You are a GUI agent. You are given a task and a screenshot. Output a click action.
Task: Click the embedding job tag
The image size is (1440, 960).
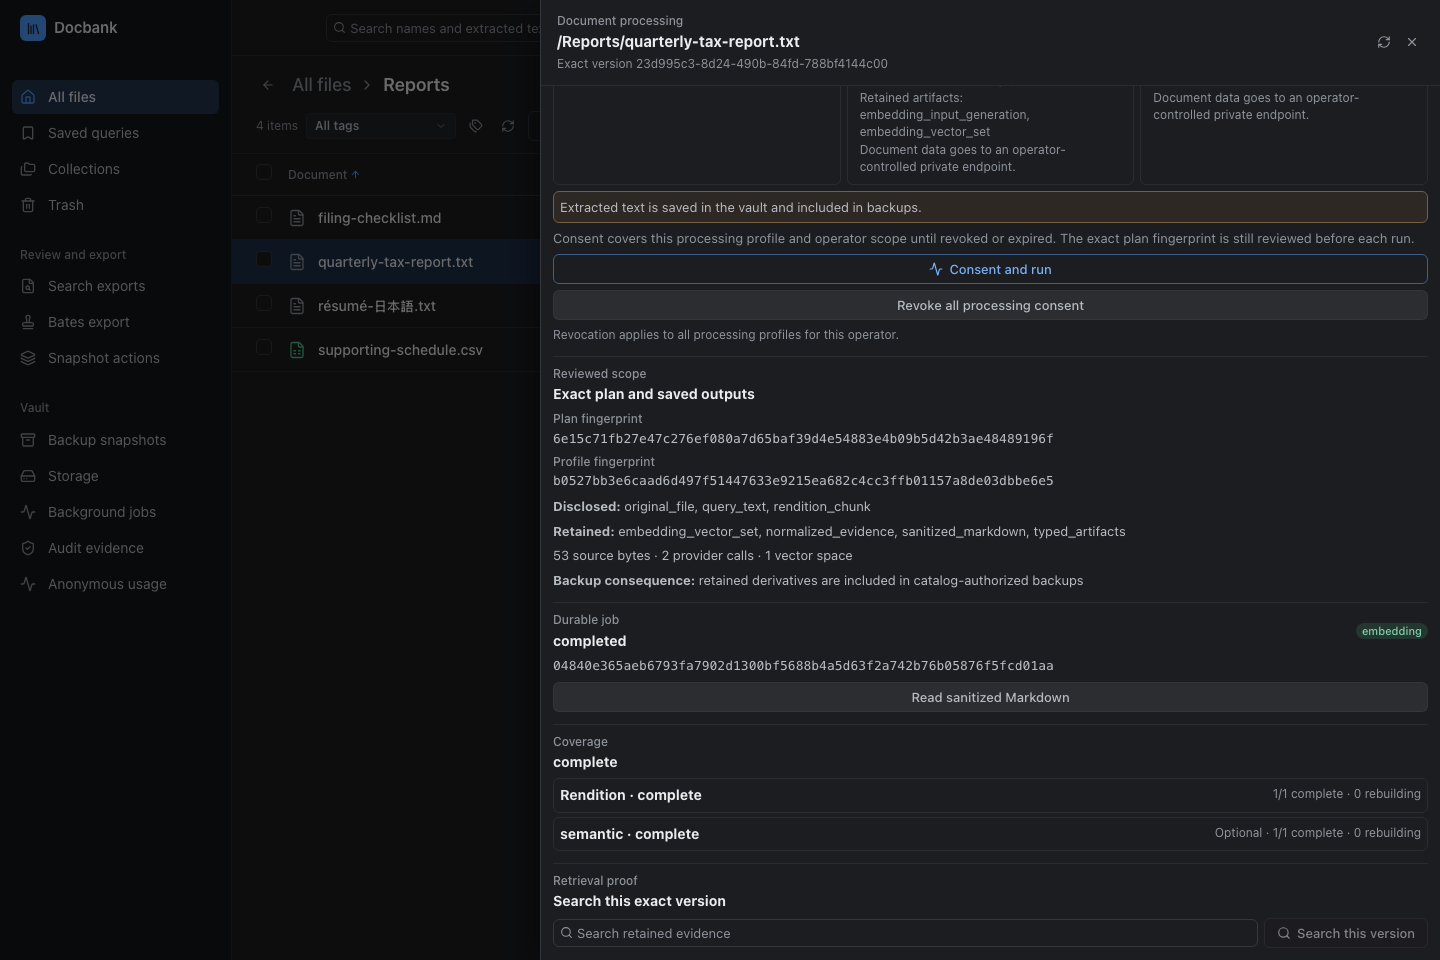(1391, 631)
